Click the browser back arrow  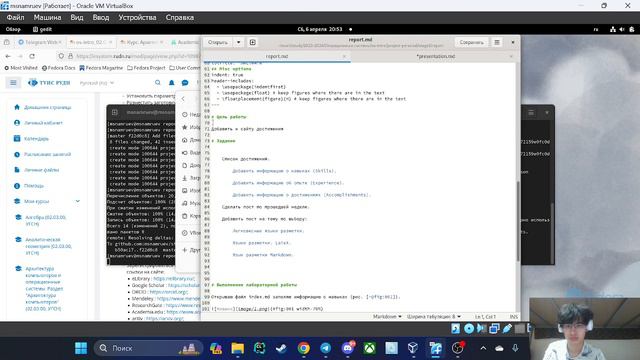8,56
